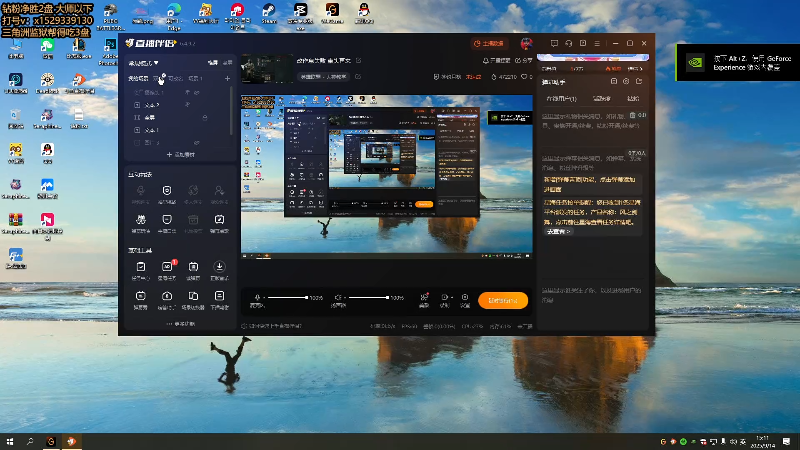Select the fourth scene tab in the scene list
The height and width of the screenshot is (450, 800).
[195, 79]
